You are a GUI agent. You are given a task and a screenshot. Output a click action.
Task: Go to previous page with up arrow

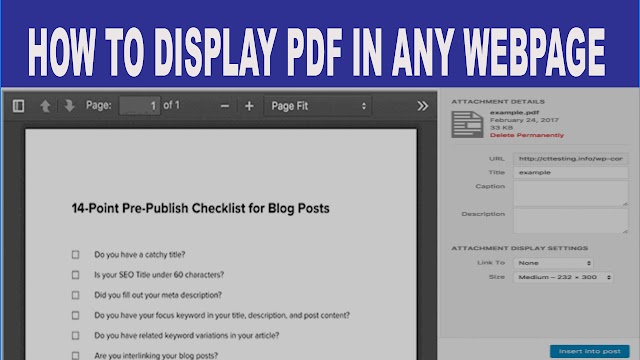pos(45,106)
